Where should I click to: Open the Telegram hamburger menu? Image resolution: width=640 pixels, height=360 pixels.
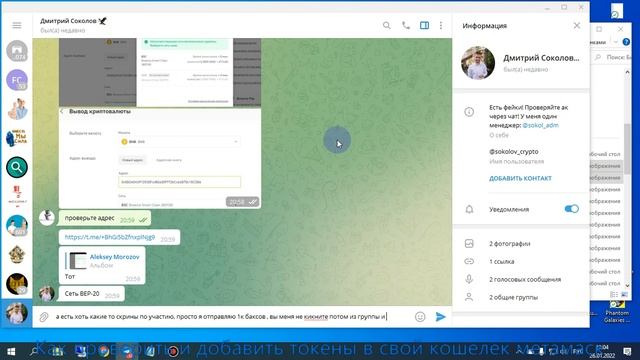coord(17,25)
